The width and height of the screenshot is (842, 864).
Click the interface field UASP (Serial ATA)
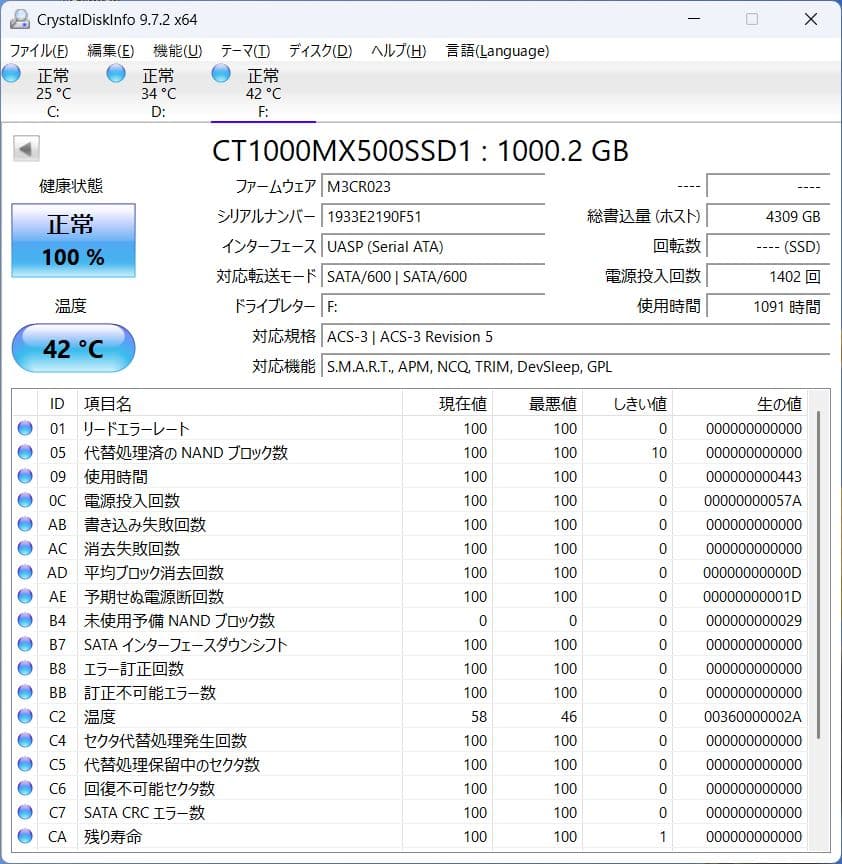coord(433,246)
